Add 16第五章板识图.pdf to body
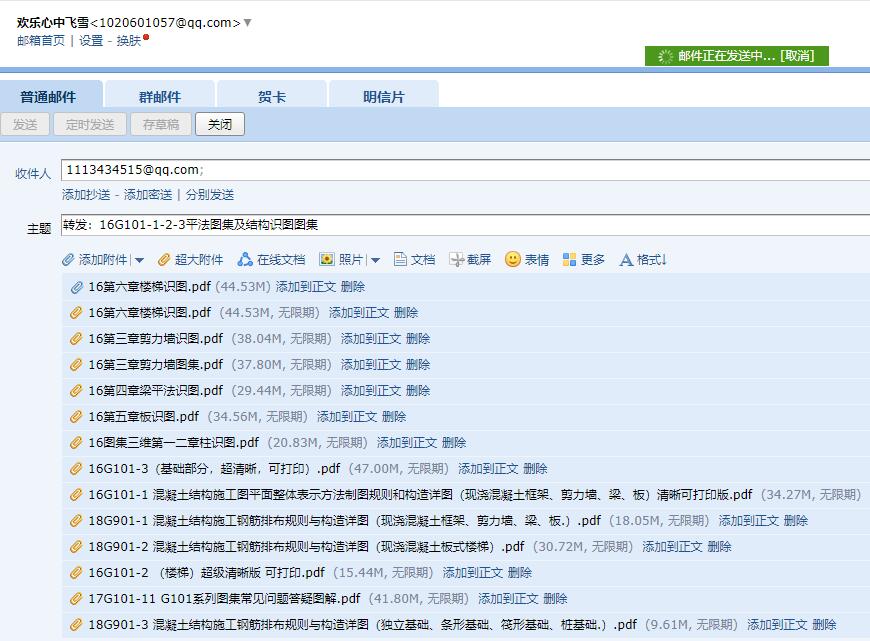 point(347,417)
